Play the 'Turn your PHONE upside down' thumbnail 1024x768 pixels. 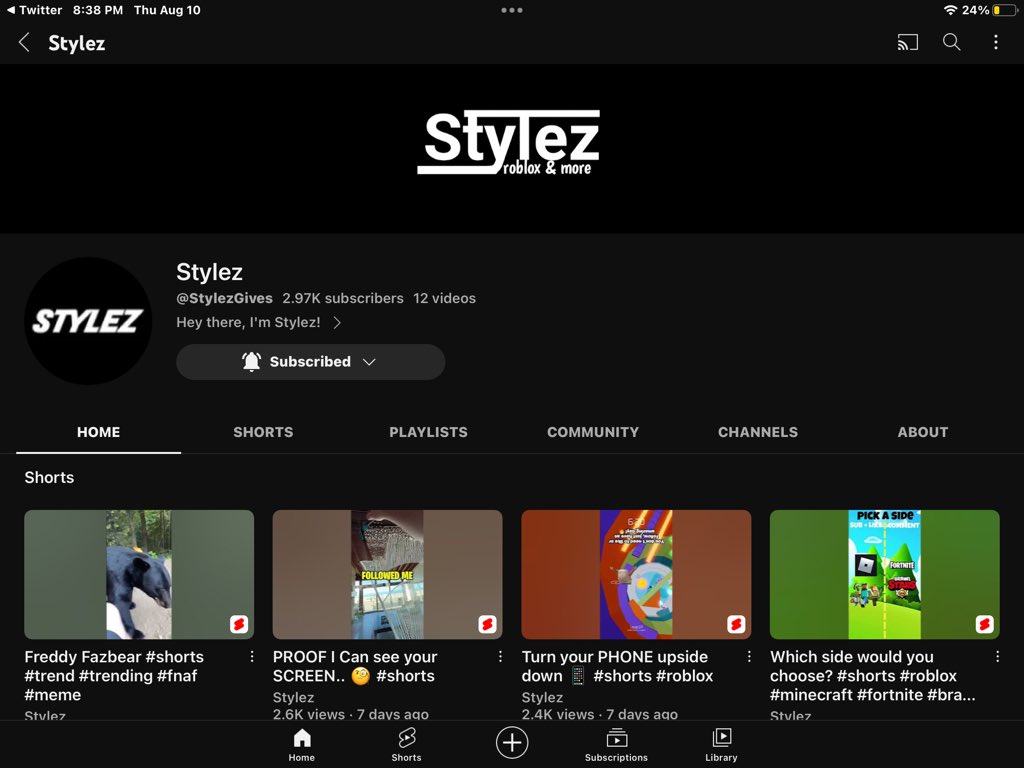point(636,575)
